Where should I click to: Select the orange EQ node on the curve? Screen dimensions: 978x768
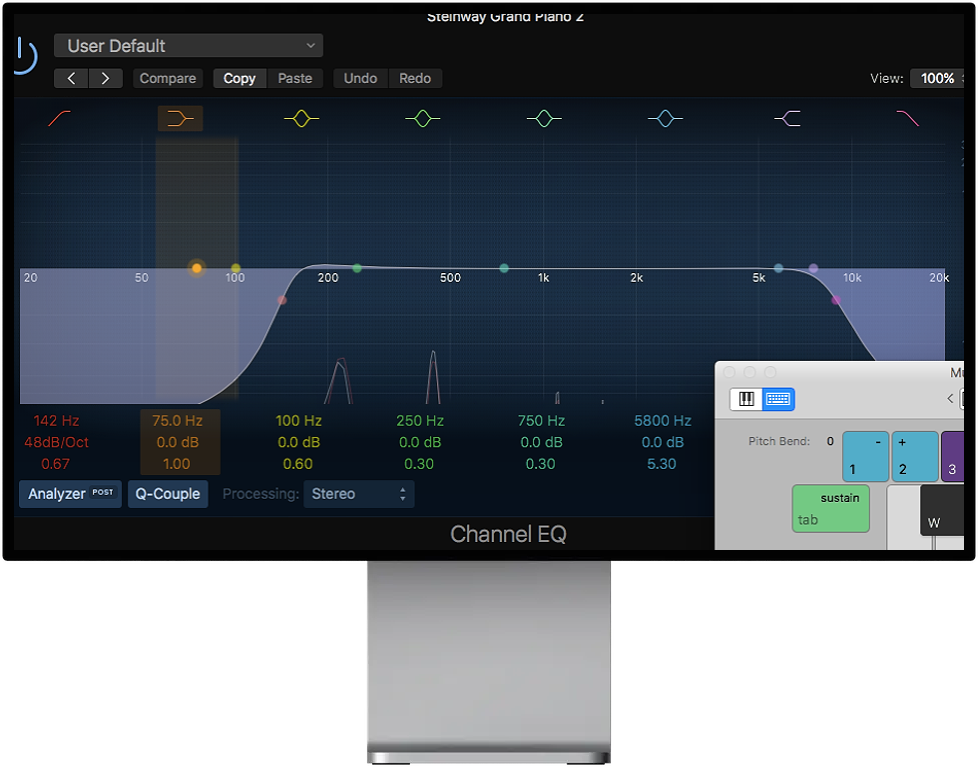[196, 268]
